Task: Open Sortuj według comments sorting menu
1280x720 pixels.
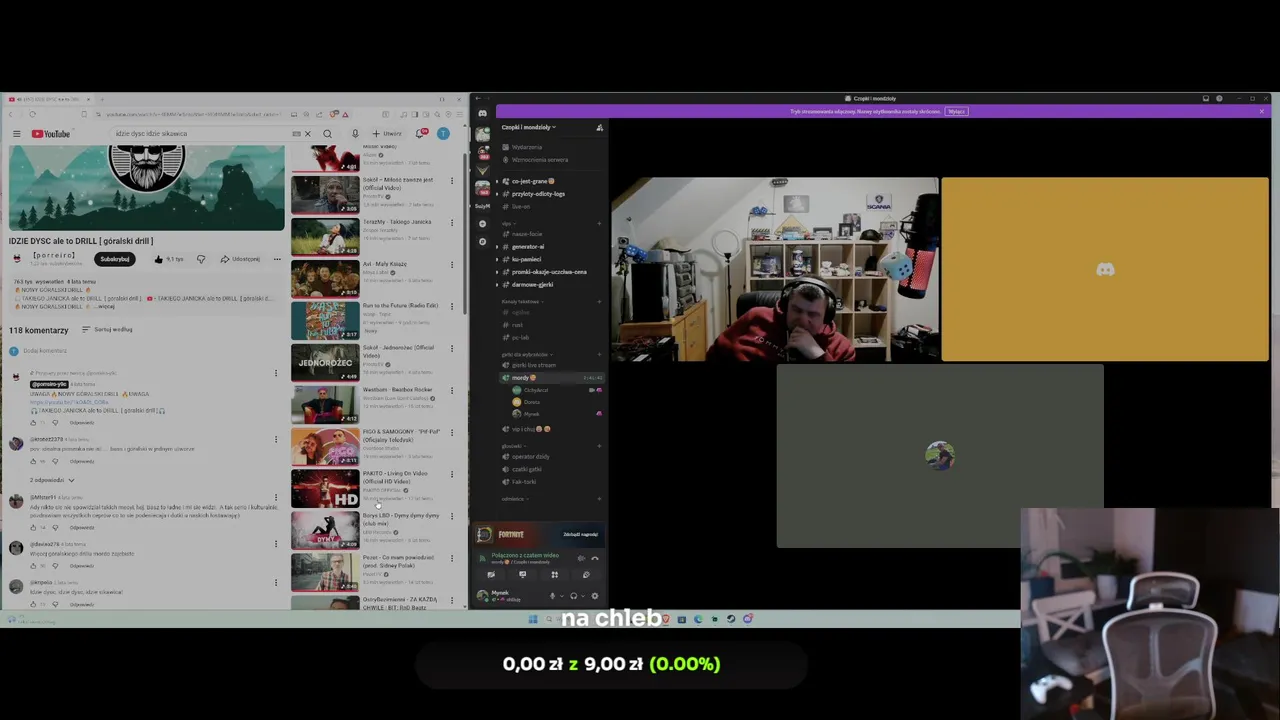Action: tap(107, 329)
